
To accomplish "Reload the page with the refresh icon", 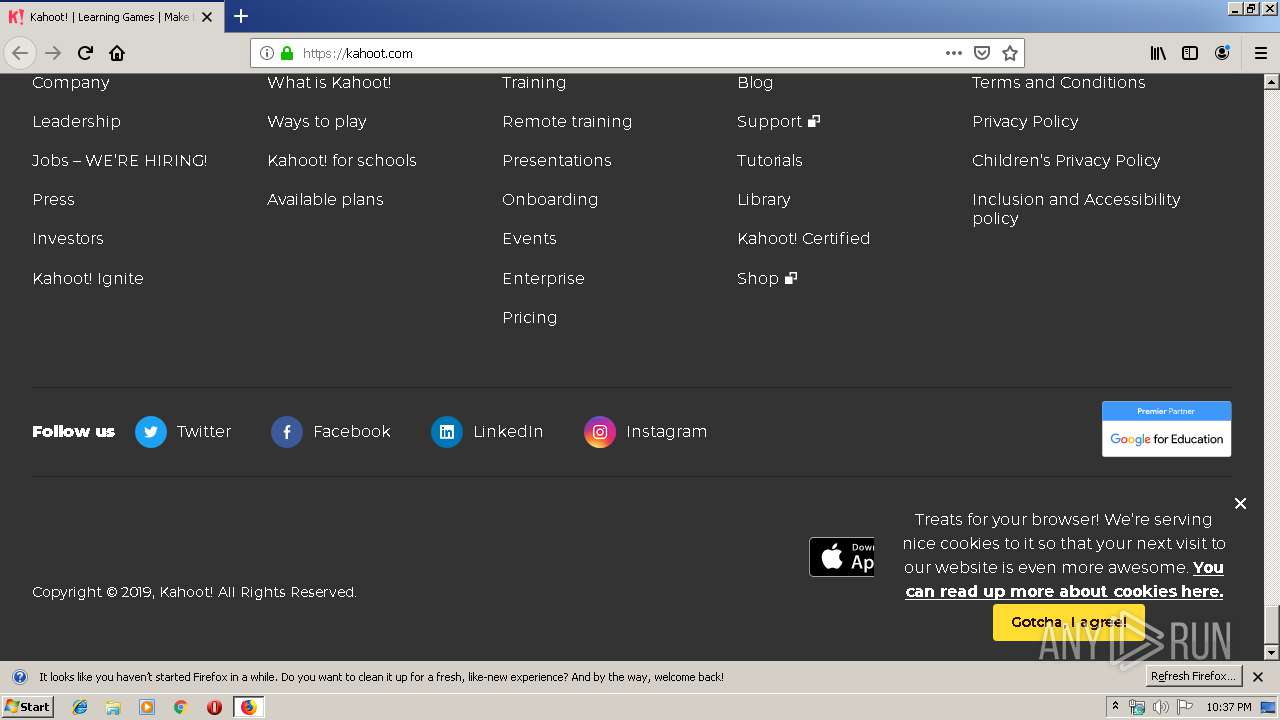I will click(x=85, y=53).
